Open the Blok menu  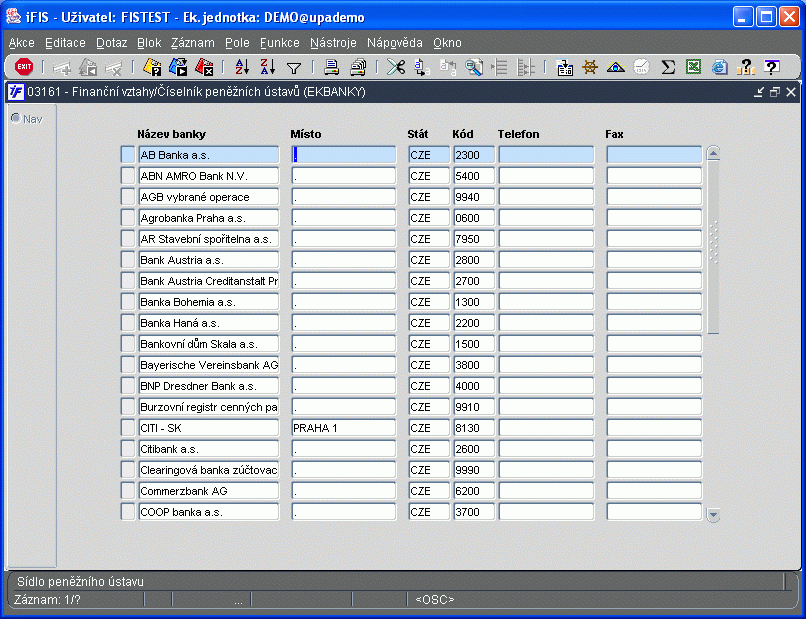[149, 43]
